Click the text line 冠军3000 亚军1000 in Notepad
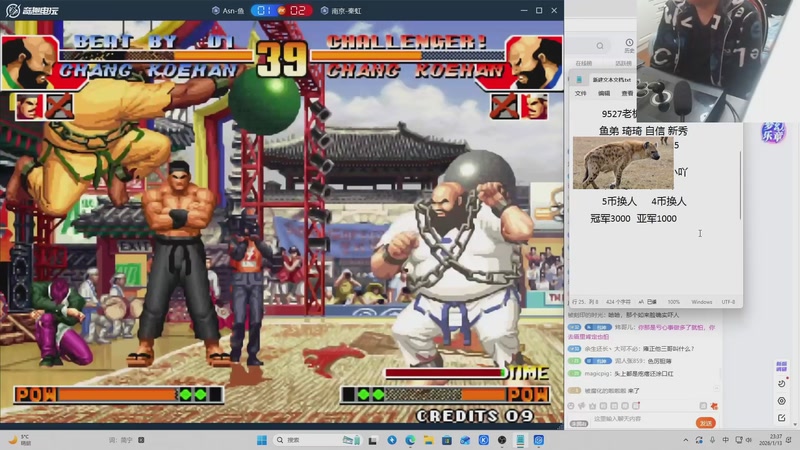 pos(633,218)
